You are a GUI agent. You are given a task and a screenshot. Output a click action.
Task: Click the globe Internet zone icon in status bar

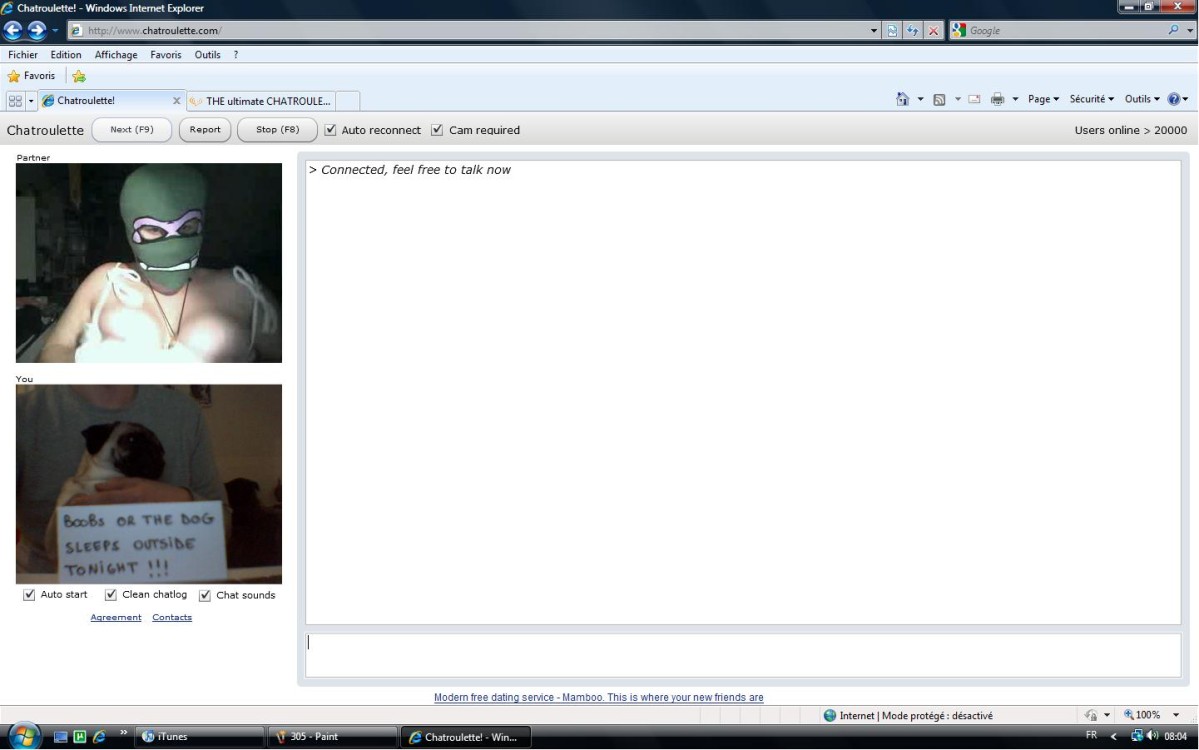click(x=830, y=716)
